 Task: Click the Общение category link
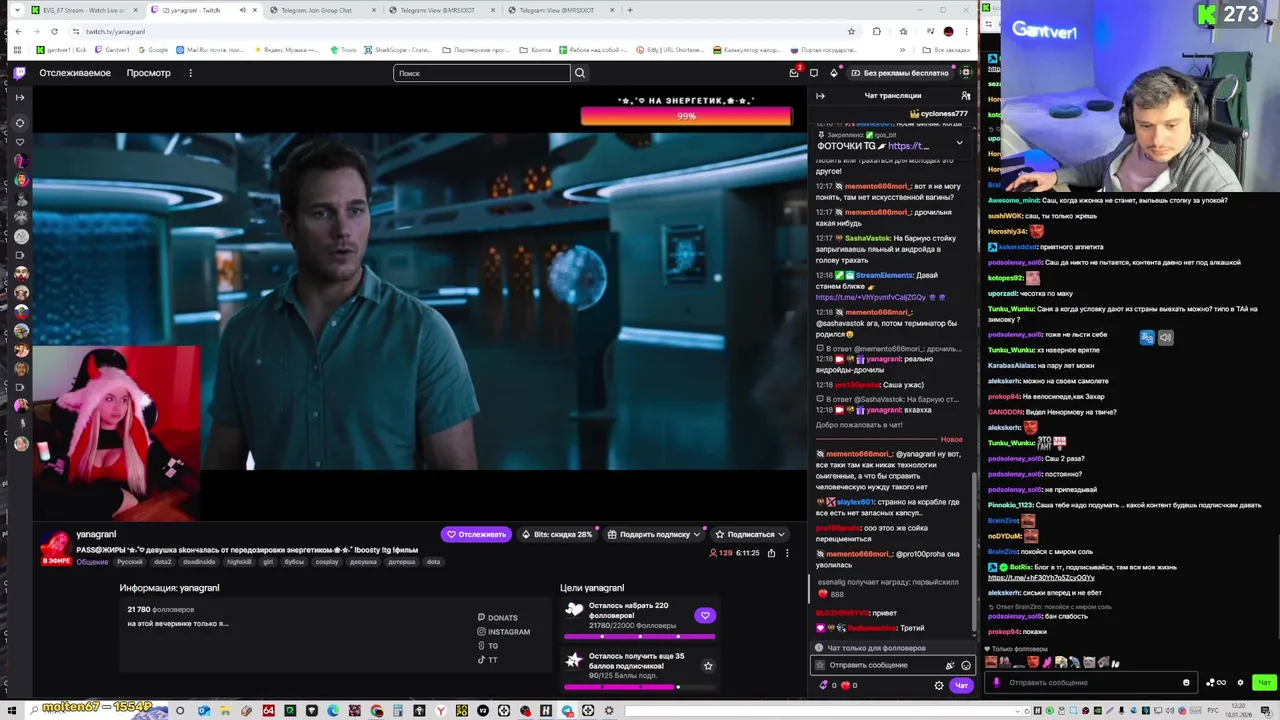tap(92, 562)
